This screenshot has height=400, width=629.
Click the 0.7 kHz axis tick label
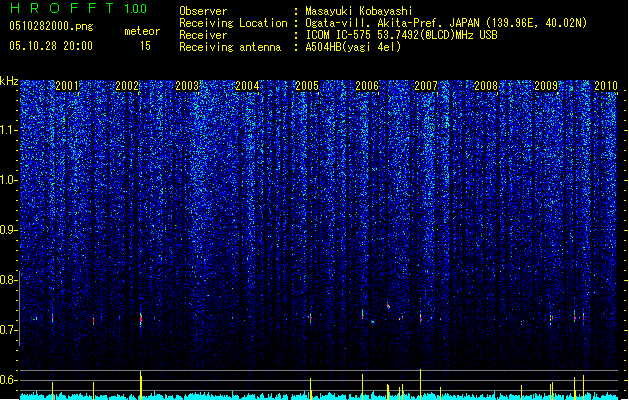click(9, 330)
